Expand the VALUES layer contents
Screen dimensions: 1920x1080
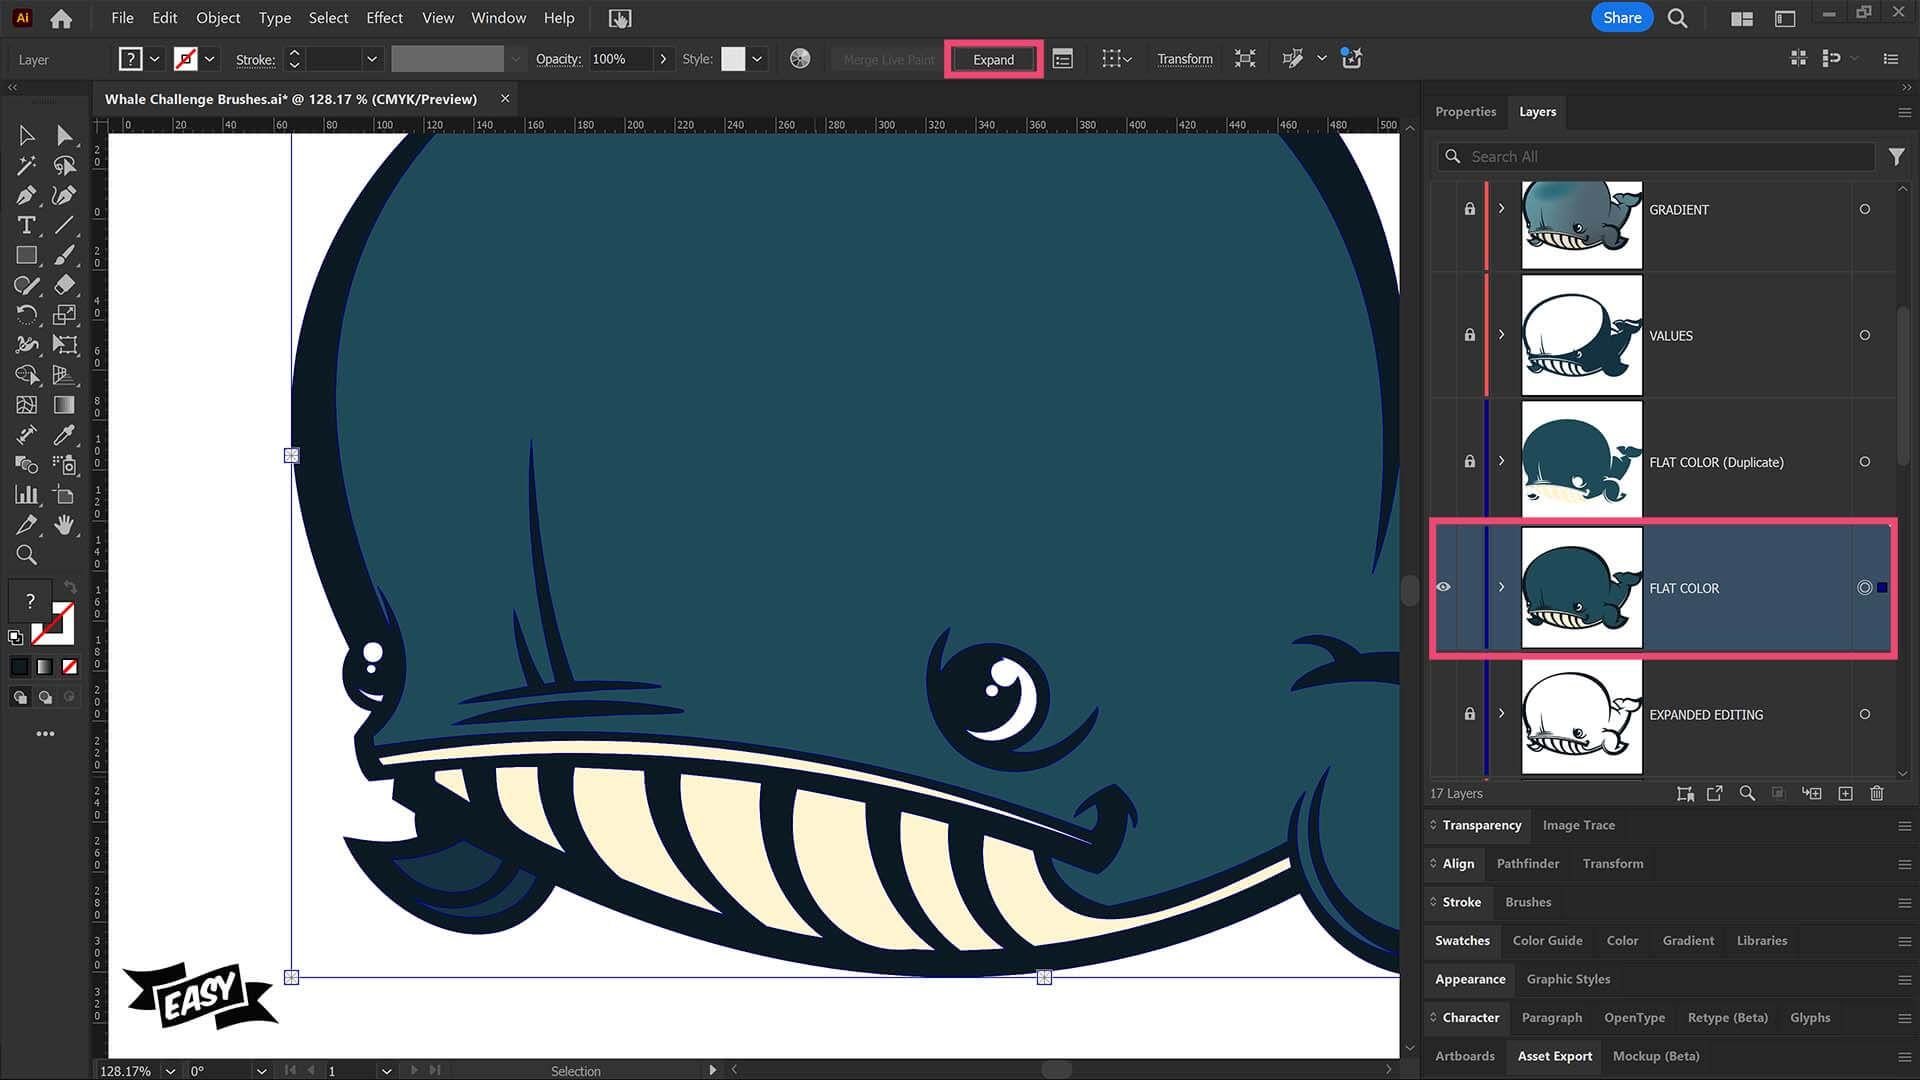[x=1501, y=335]
